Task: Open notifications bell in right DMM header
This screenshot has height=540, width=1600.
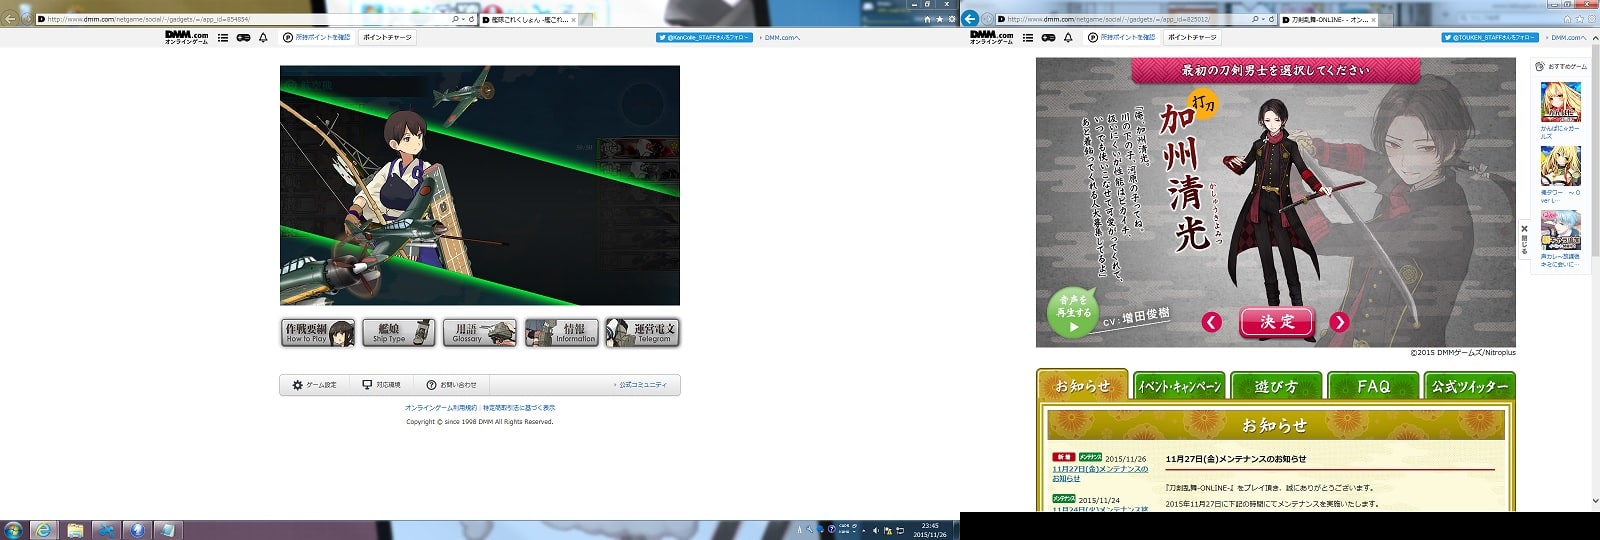Action: (1068, 38)
